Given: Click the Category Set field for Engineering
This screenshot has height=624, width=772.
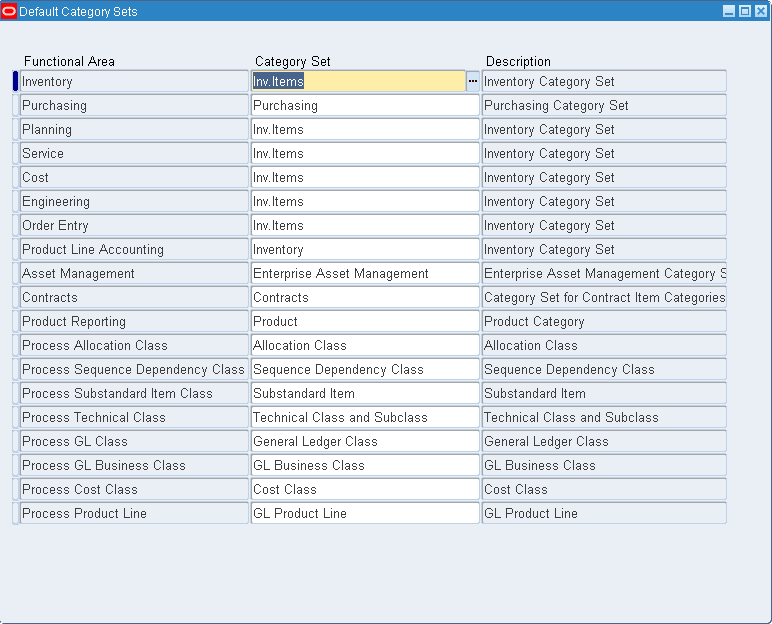Looking at the screenshot, I should pyautogui.click(x=365, y=201).
